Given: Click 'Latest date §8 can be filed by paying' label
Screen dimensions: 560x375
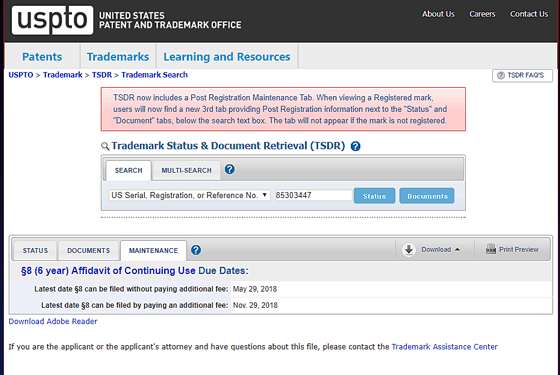Looking at the screenshot, I should click(134, 305).
